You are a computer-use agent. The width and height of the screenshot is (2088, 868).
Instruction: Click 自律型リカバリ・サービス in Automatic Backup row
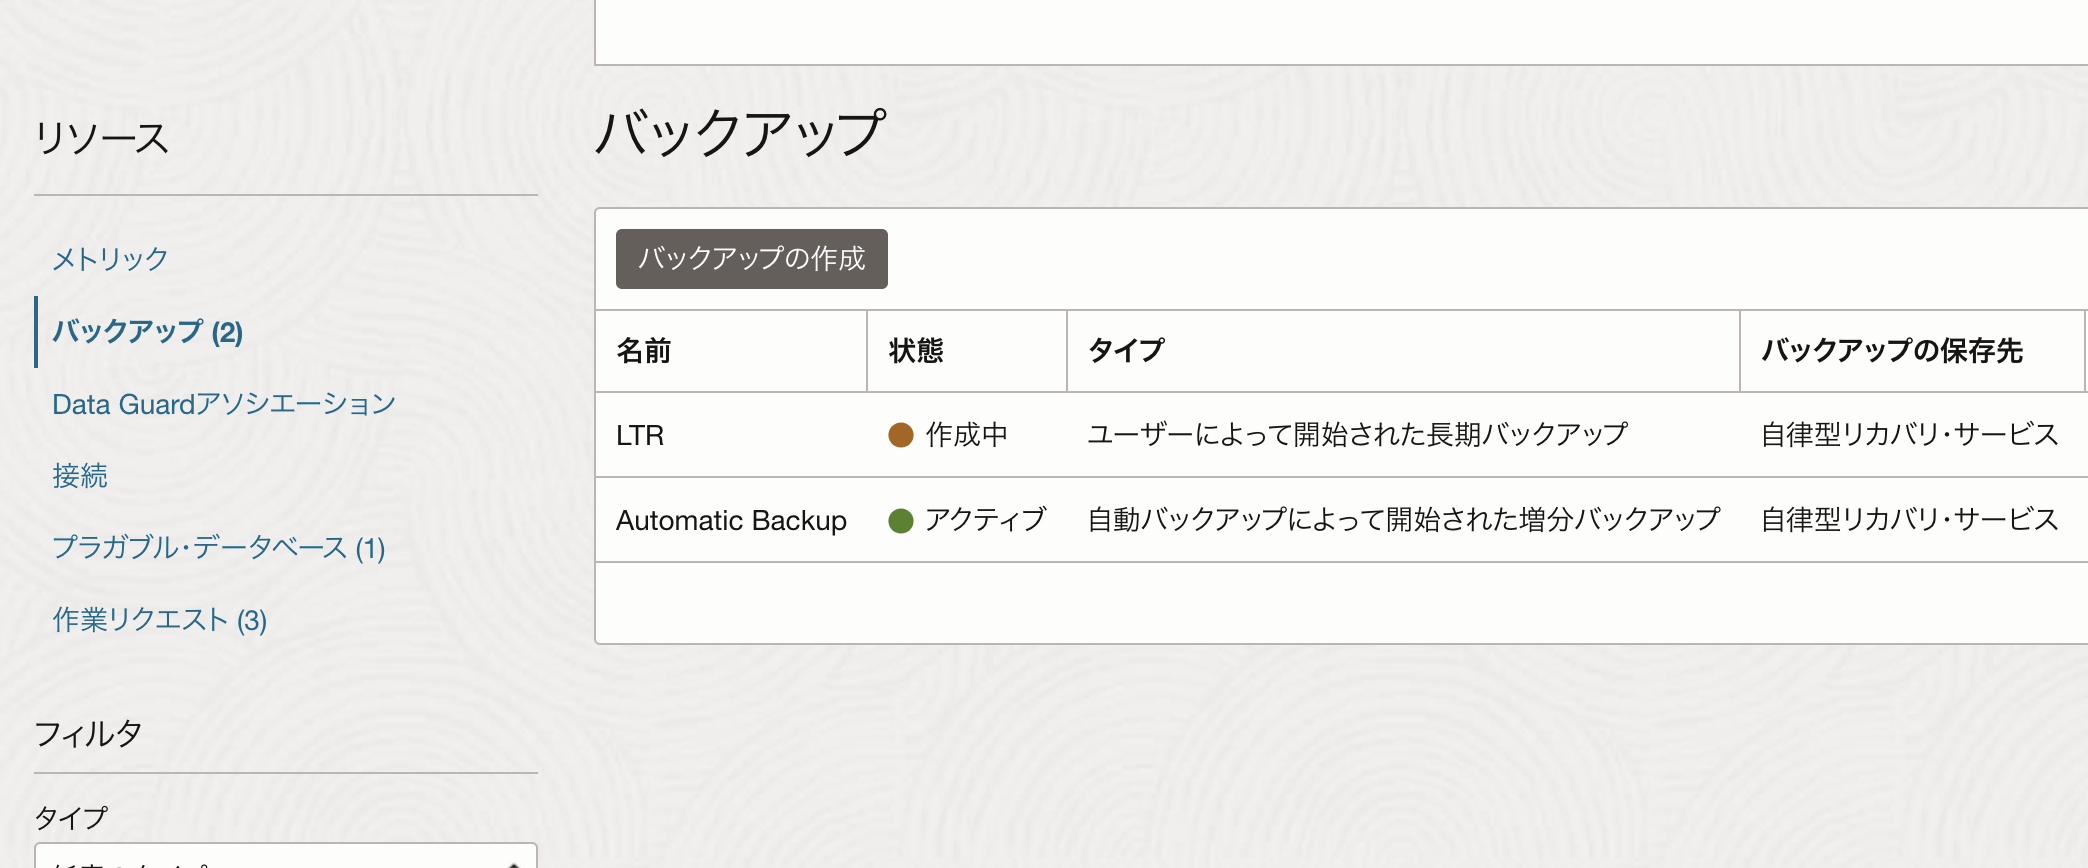click(1909, 520)
